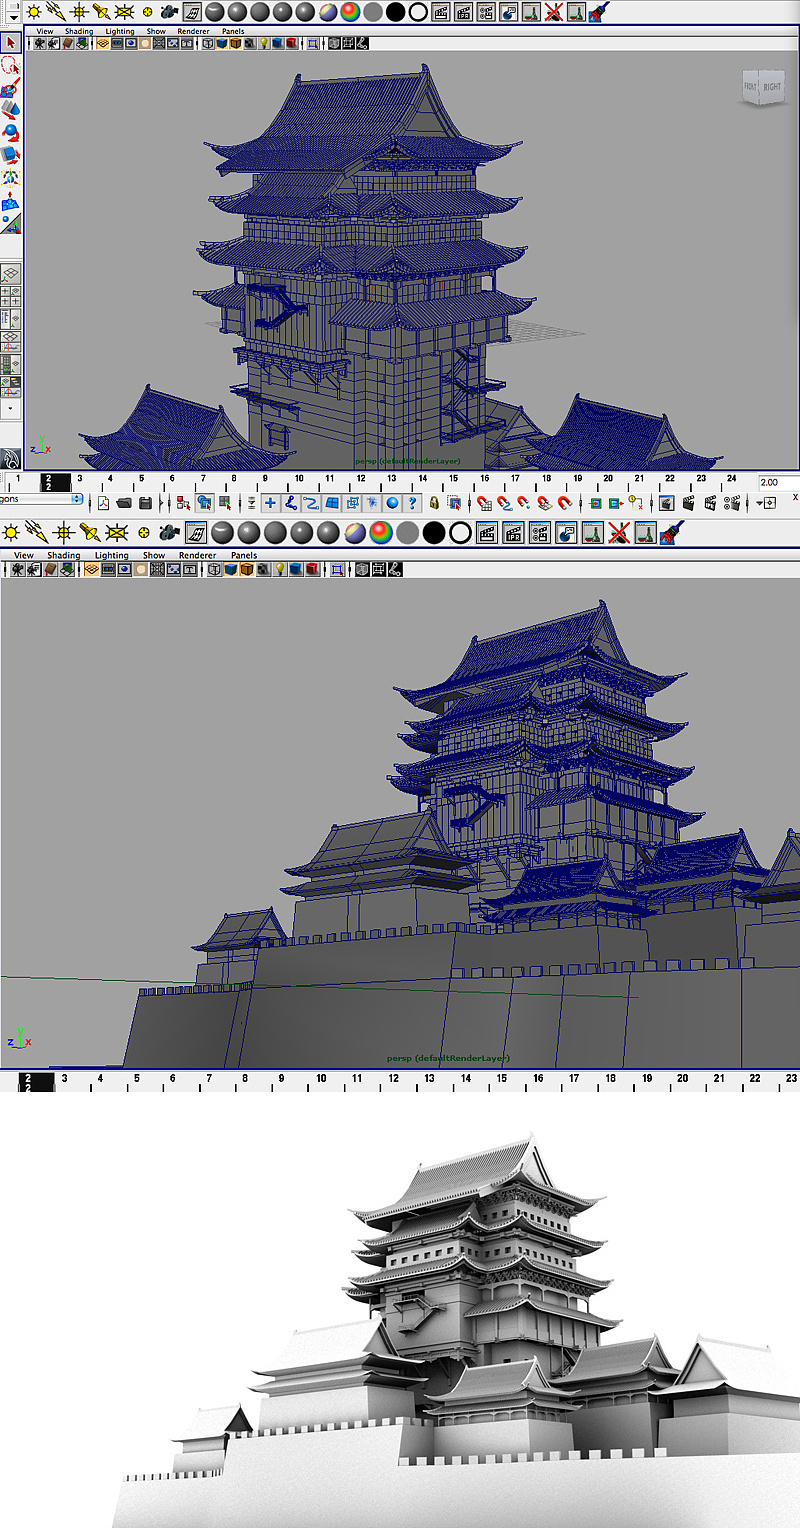This screenshot has width=800, height=1528.
Task: Toggle the light bulb icon in upper viewport
Action: point(264,44)
